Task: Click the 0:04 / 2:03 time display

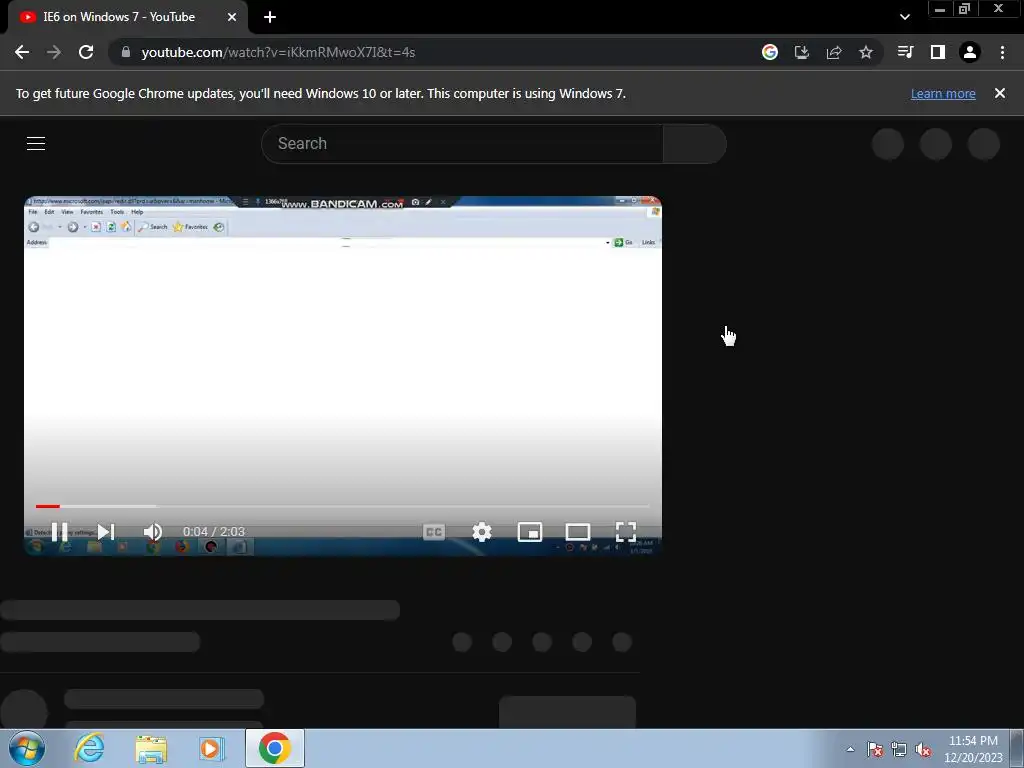Action: click(x=214, y=532)
